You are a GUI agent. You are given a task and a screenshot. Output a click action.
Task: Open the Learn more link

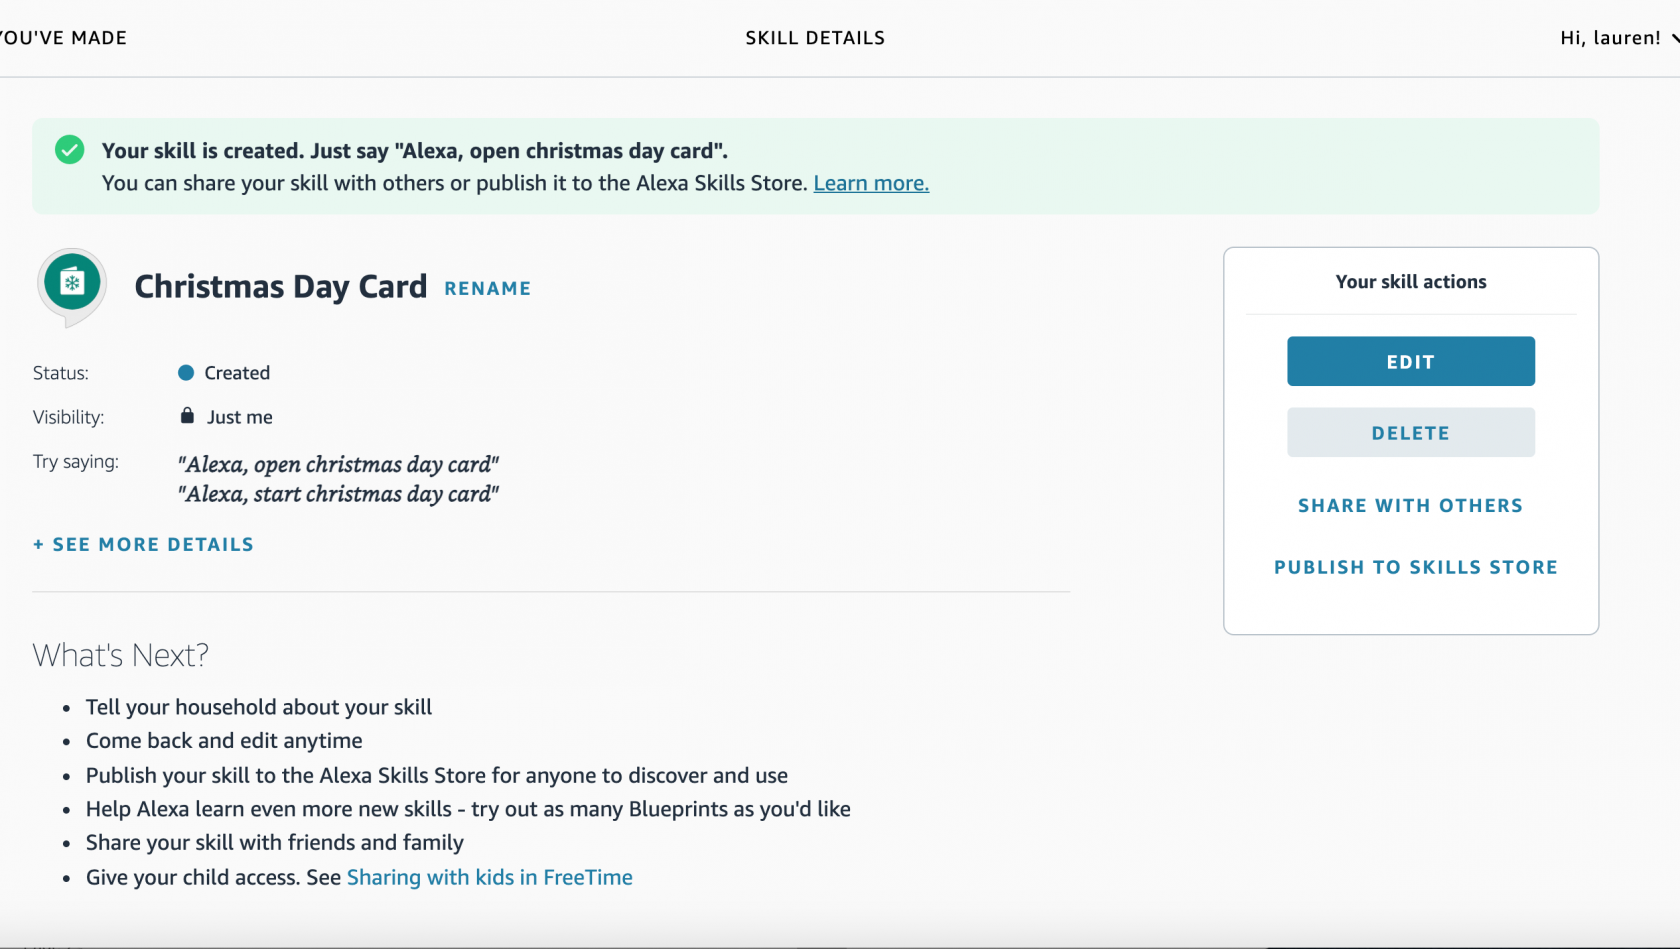(871, 184)
